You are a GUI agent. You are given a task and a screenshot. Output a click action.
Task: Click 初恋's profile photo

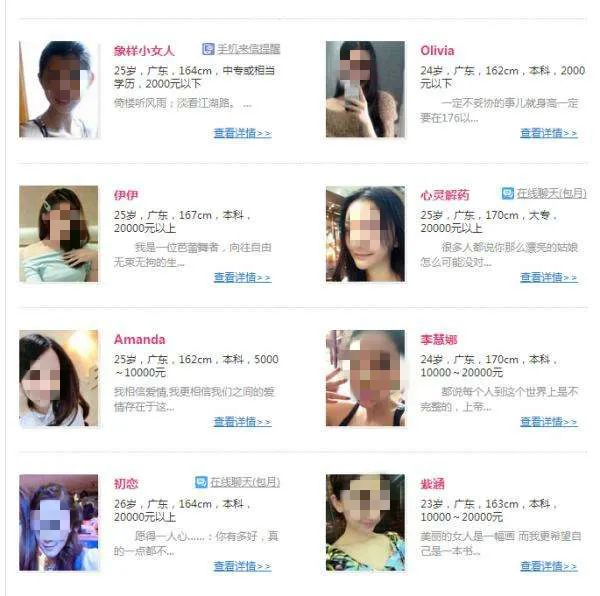59,523
